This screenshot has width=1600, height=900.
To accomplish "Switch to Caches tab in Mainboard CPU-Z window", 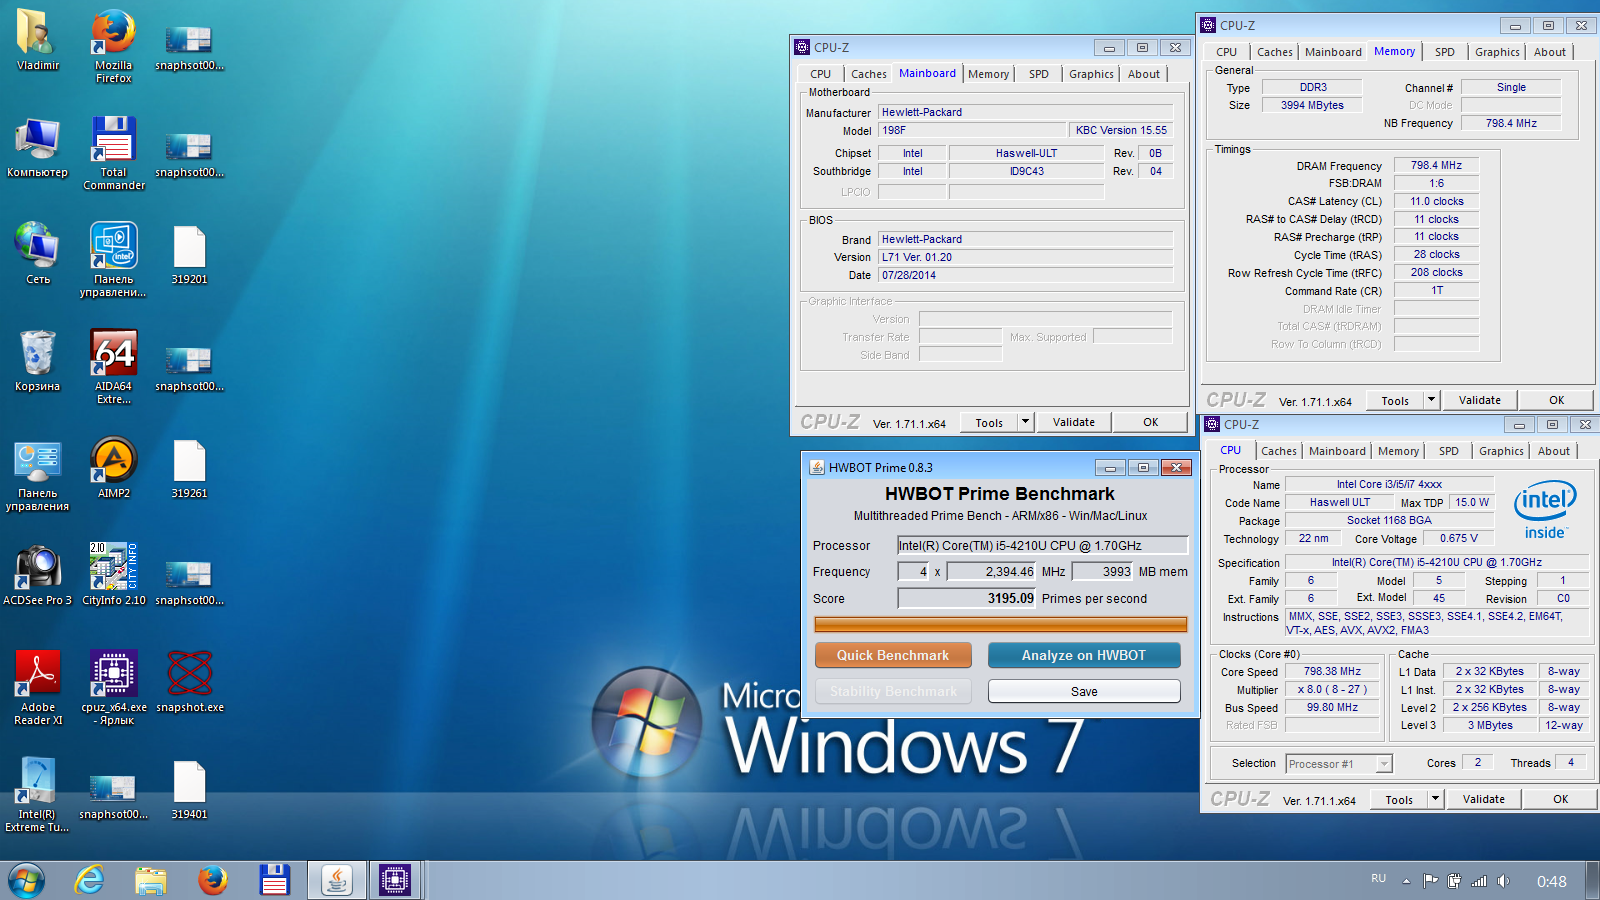I will (x=868, y=74).
